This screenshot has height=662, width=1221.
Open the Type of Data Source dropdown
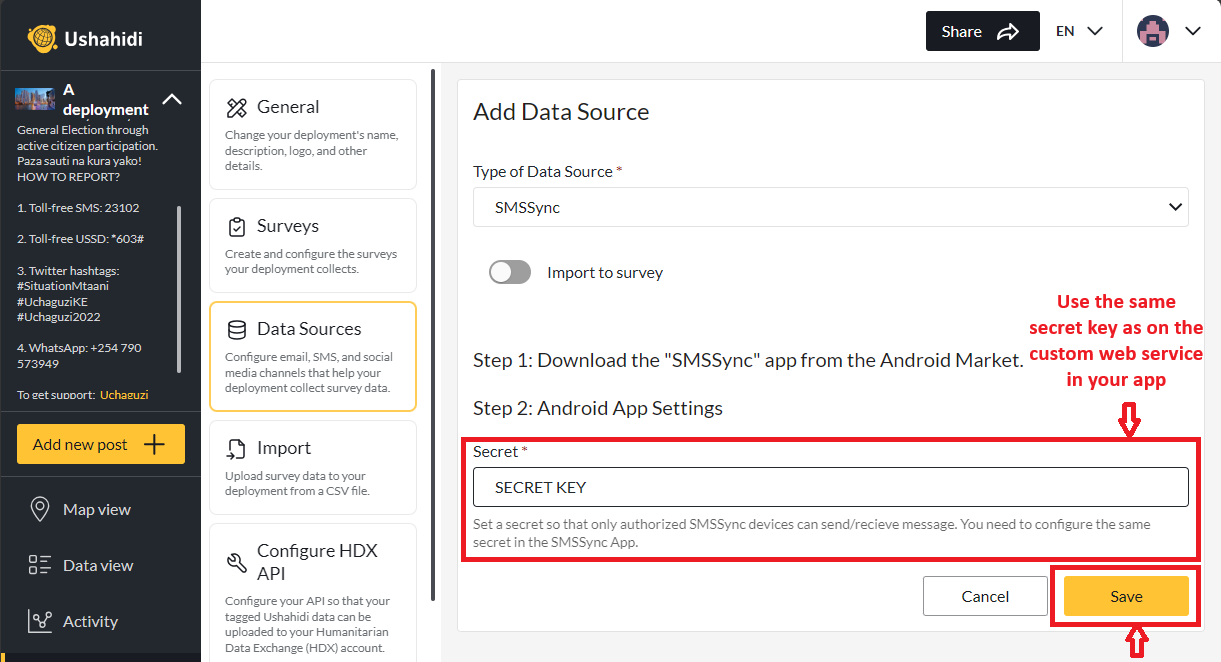point(830,207)
